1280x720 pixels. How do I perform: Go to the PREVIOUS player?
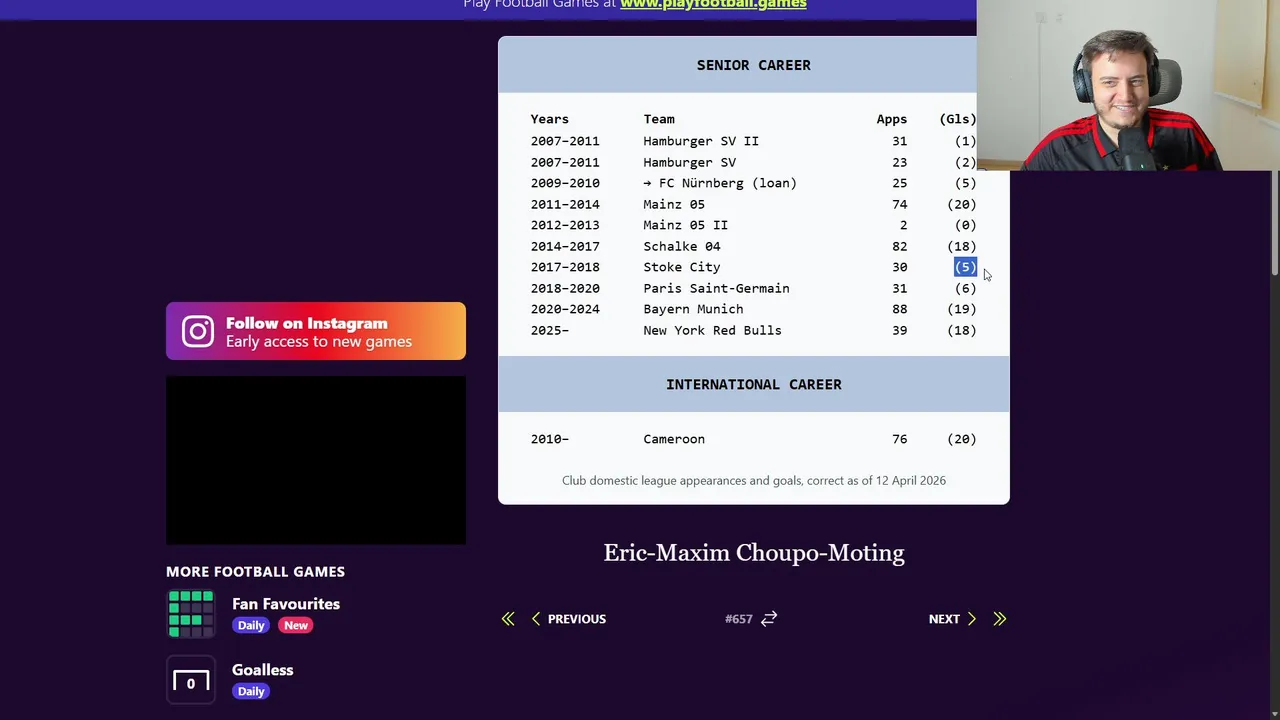(x=577, y=619)
